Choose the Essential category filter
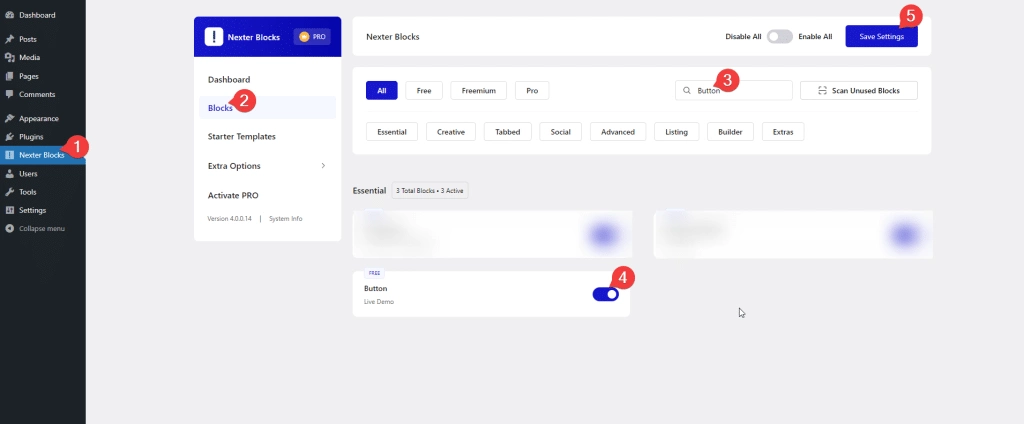 pyautogui.click(x=392, y=132)
